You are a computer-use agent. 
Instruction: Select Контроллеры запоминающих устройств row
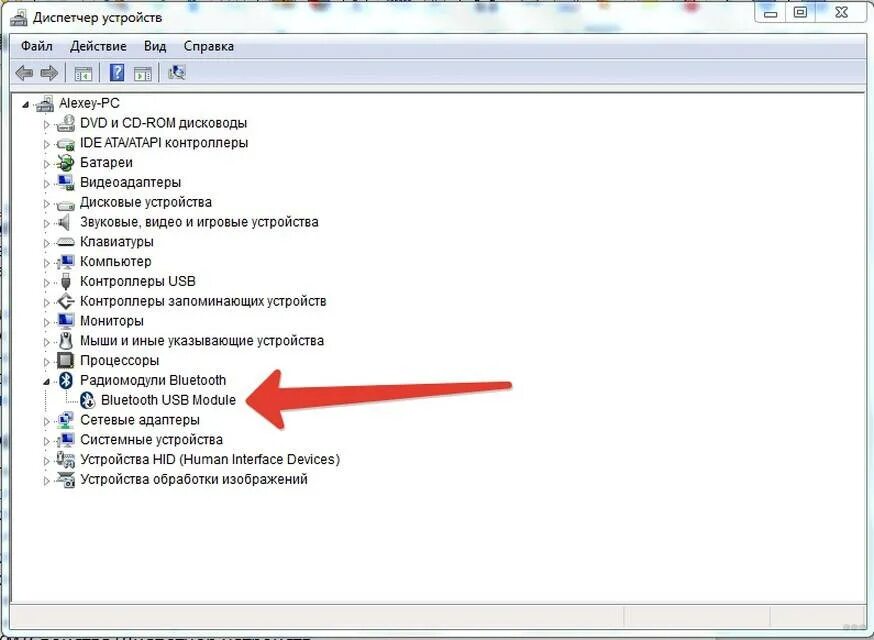(x=203, y=301)
